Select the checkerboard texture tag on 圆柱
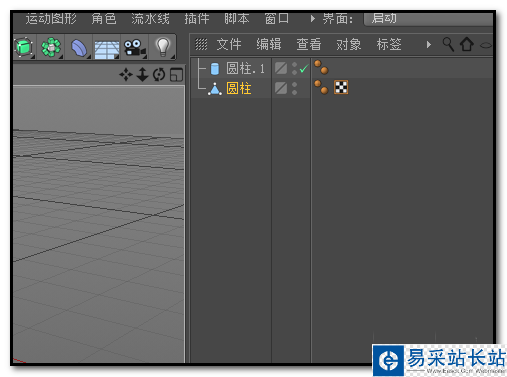Viewport: 507px width, 377px height. [x=341, y=87]
